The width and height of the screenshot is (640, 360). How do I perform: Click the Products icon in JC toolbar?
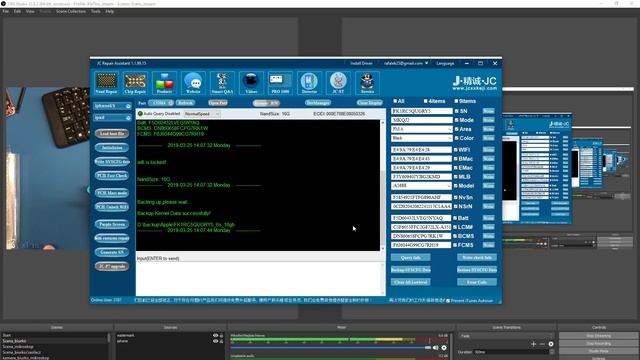(164, 83)
